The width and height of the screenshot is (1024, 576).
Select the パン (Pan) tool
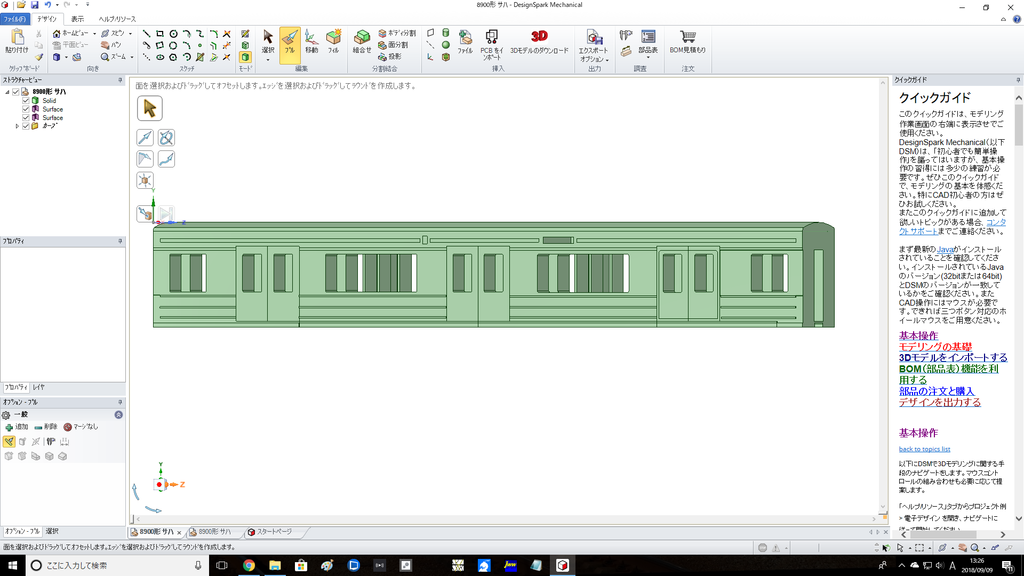coord(111,45)
